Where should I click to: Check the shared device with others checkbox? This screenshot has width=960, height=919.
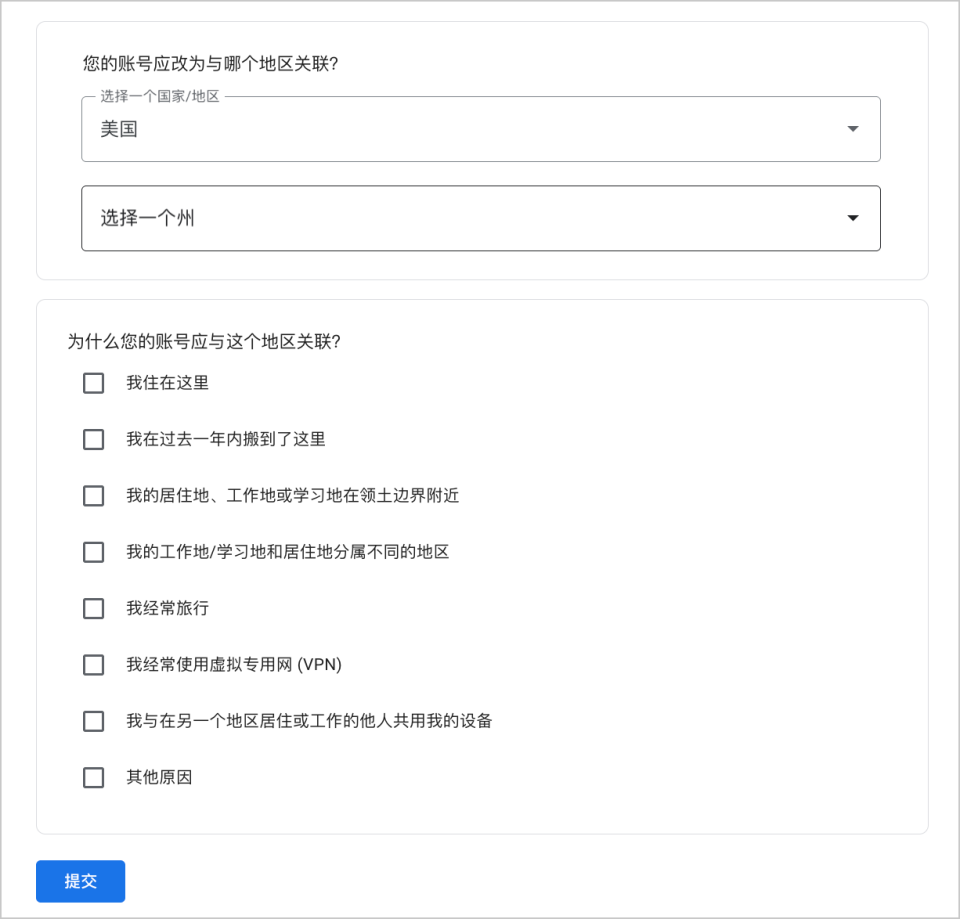coord(93,721)
